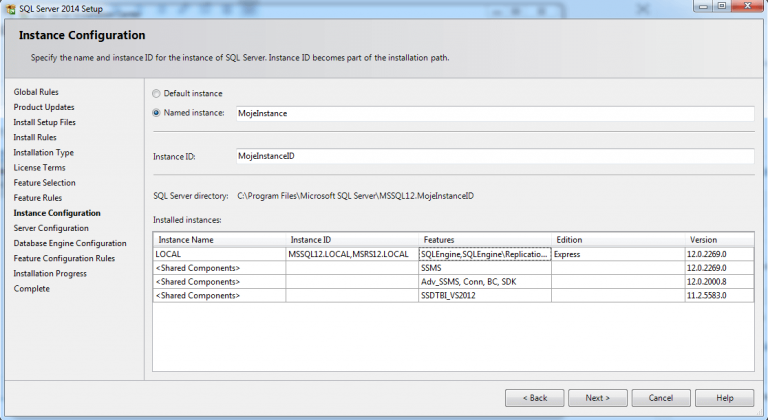
Task: Close the SQL Server 2014 Setup window
Action: coord(748,6)
